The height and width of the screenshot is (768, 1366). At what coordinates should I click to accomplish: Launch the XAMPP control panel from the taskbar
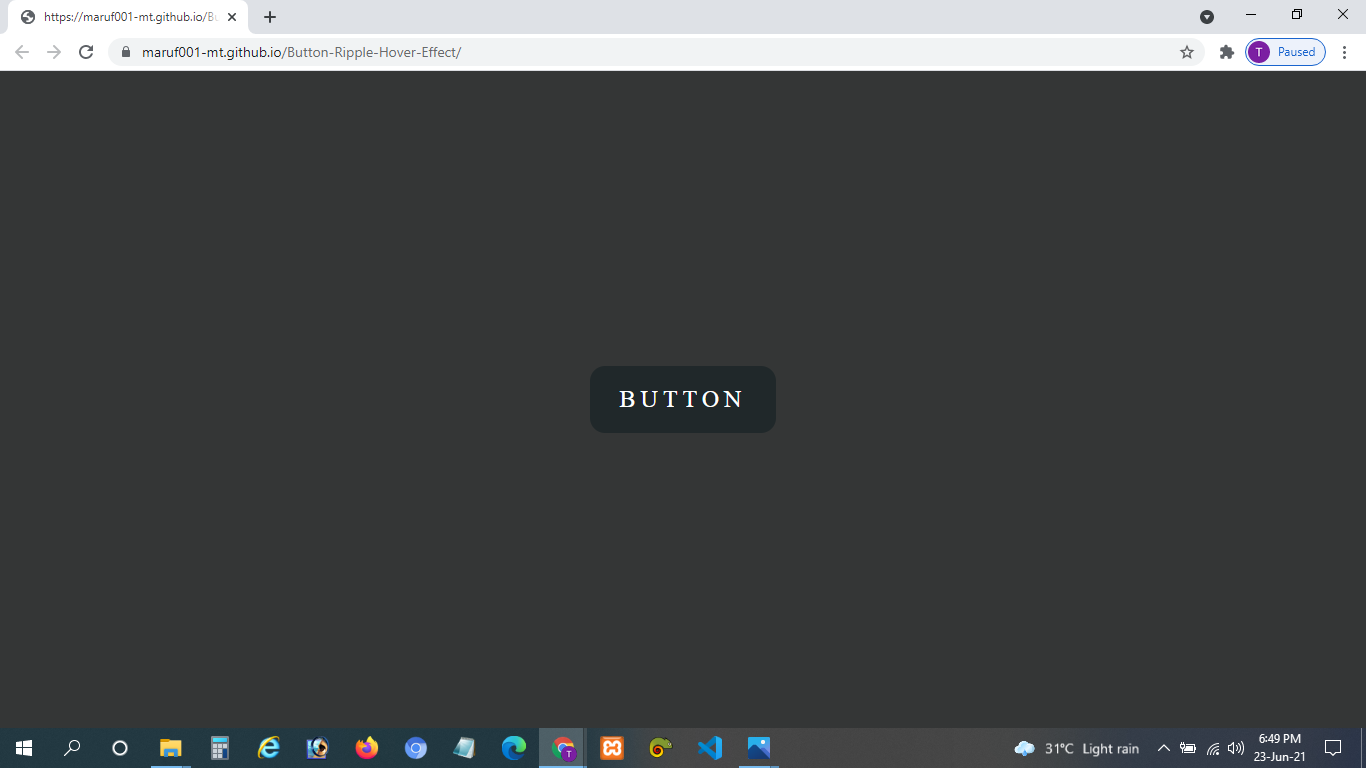pos(611,748)
